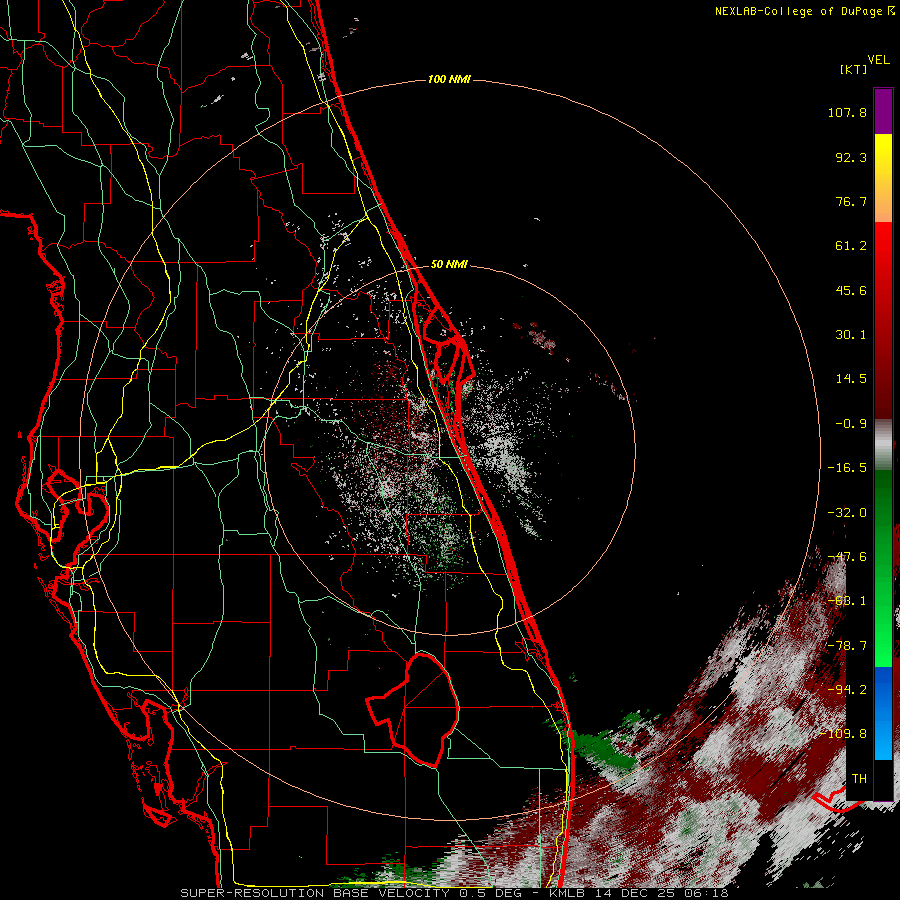This screenshot has height=900, width=900.
Task: Click the [KT] units label
Action: pos(853,69)
